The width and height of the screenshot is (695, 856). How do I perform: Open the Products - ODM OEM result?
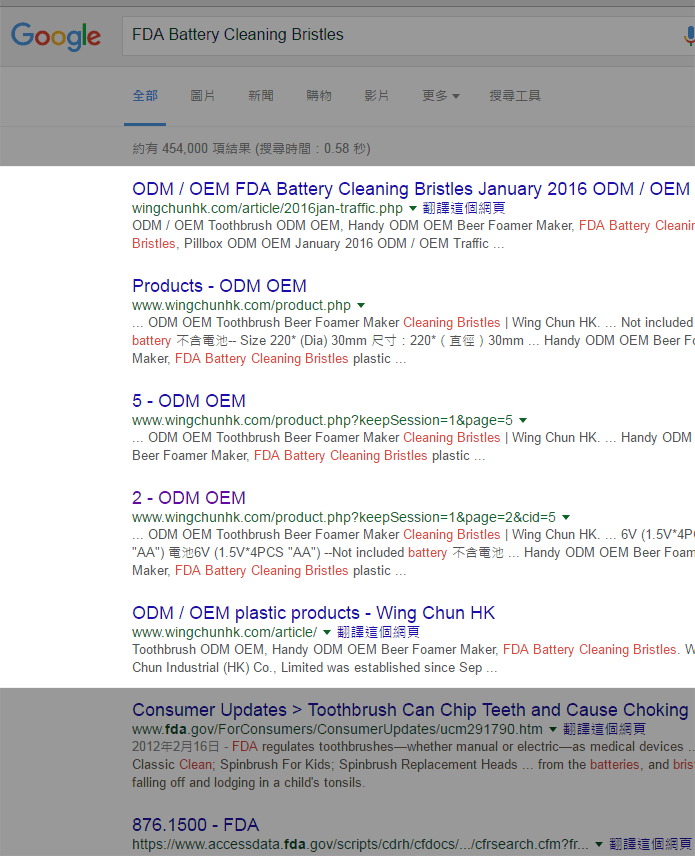pyautogui.click(x=219, y=286)
